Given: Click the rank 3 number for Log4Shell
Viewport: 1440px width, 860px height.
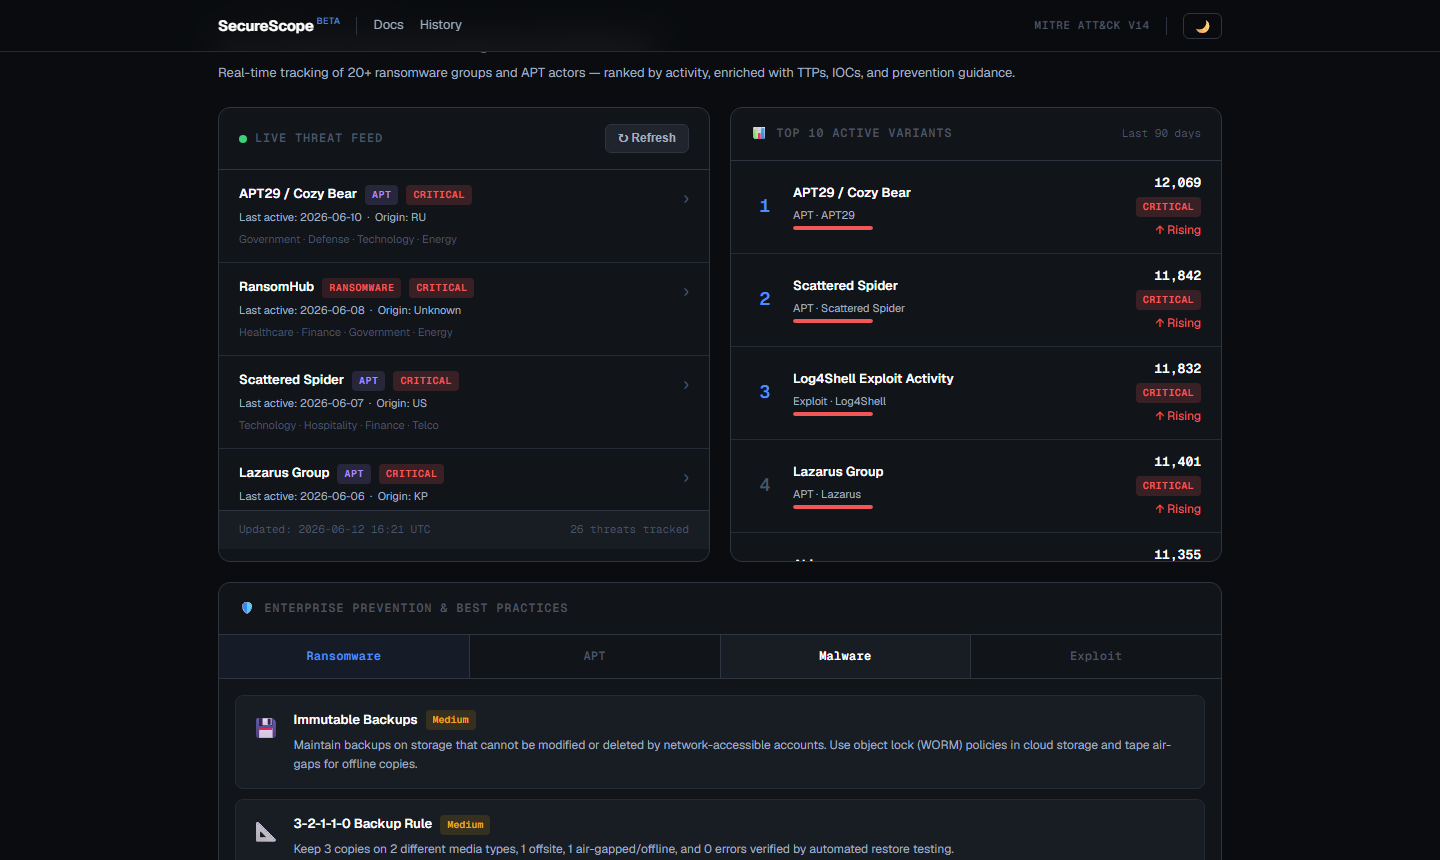Looking at the screenshot, I should click(765, 392).
